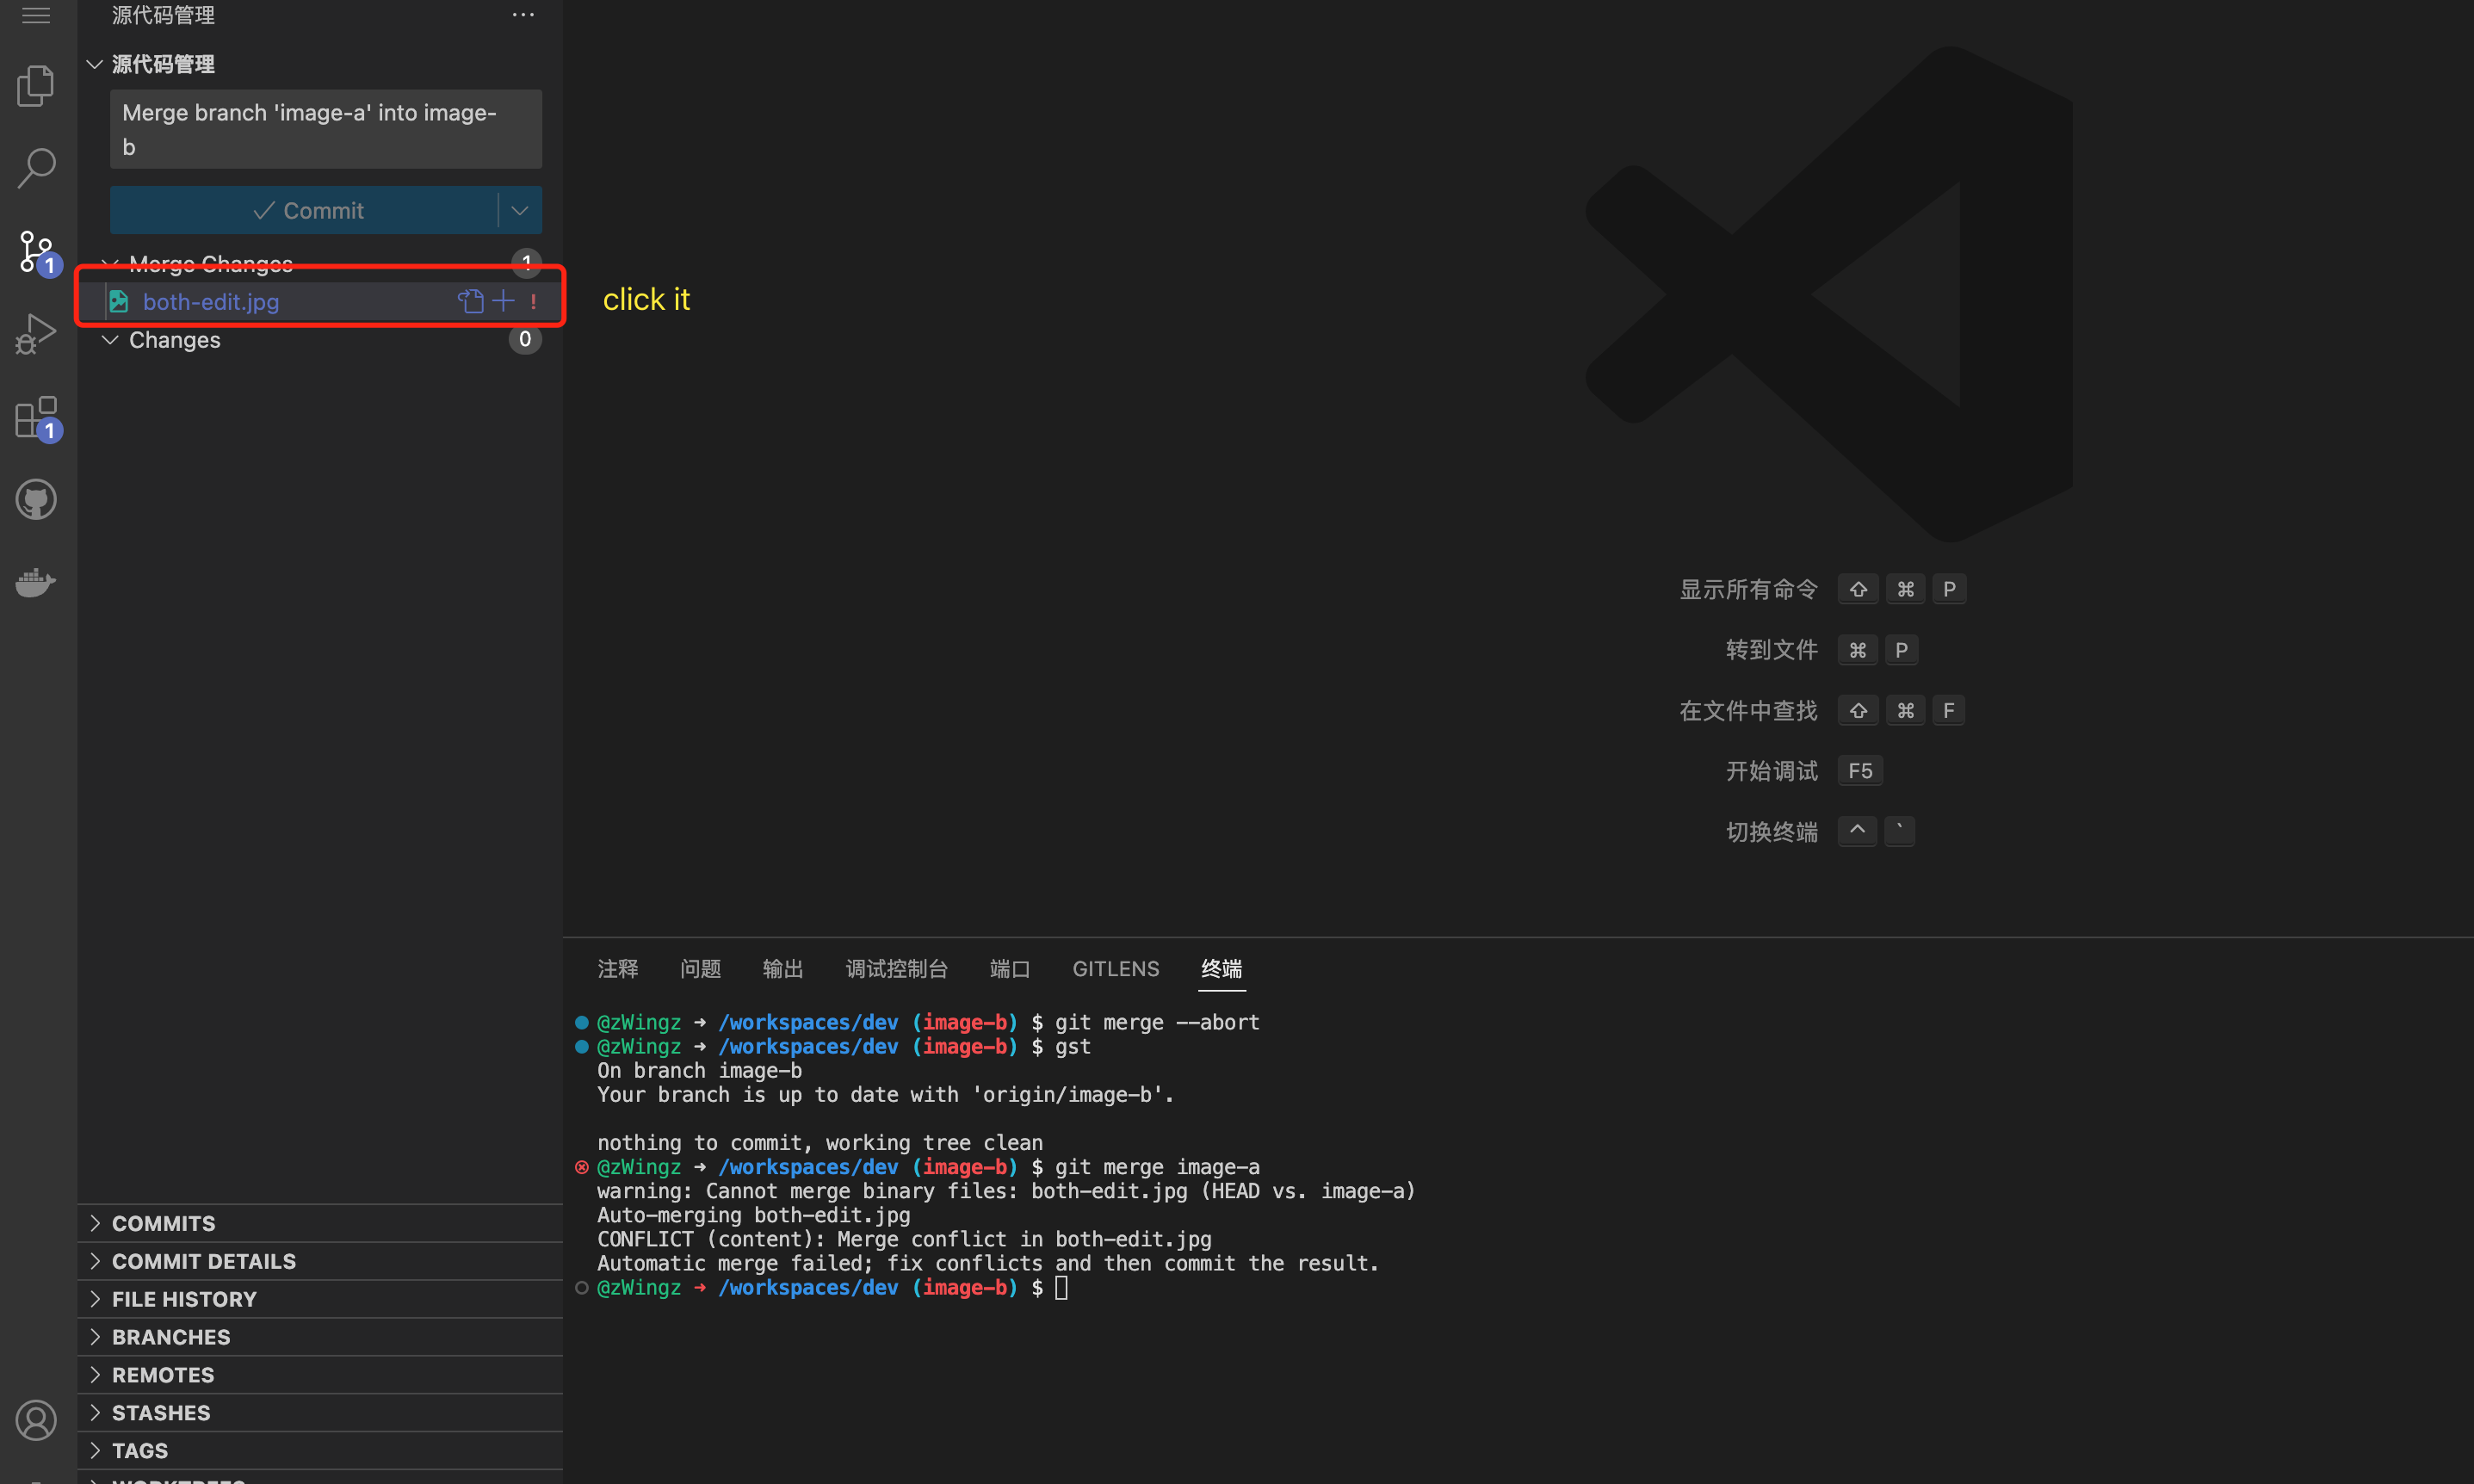This screenshot has height=1484, width=2474.
Task: Click the Merge Changes count badge
Action: coord(526,263)
